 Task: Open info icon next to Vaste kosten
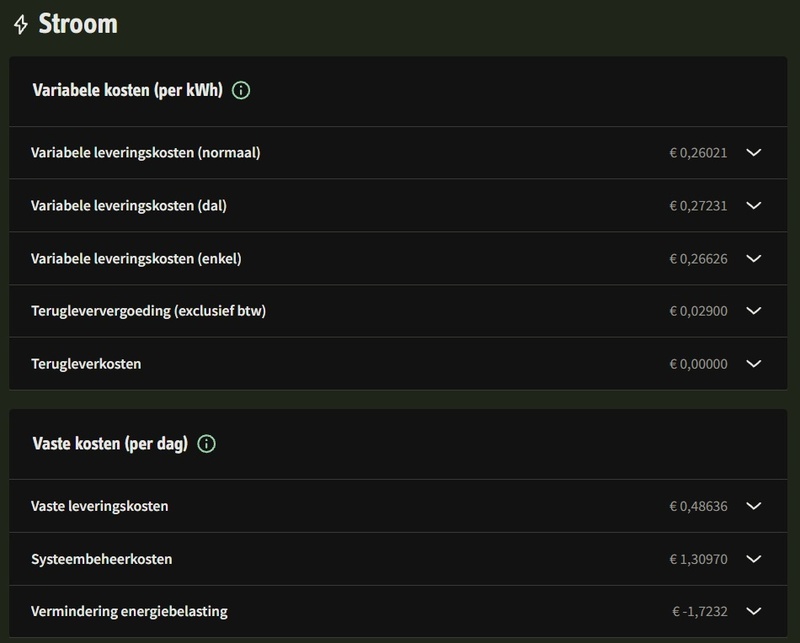207,443
